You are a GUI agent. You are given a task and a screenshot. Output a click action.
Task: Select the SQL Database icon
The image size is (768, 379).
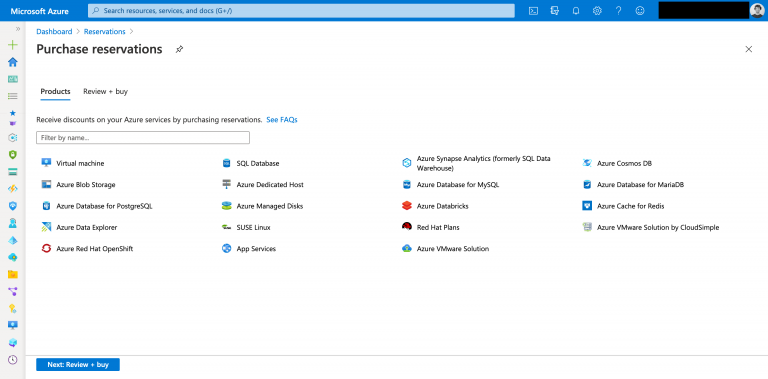click(226, 163)
